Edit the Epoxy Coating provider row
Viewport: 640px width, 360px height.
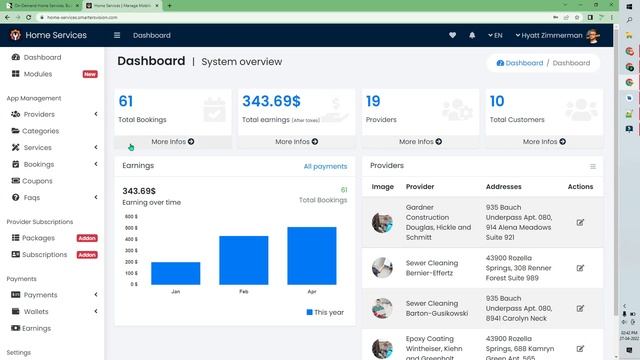(580, 349)
